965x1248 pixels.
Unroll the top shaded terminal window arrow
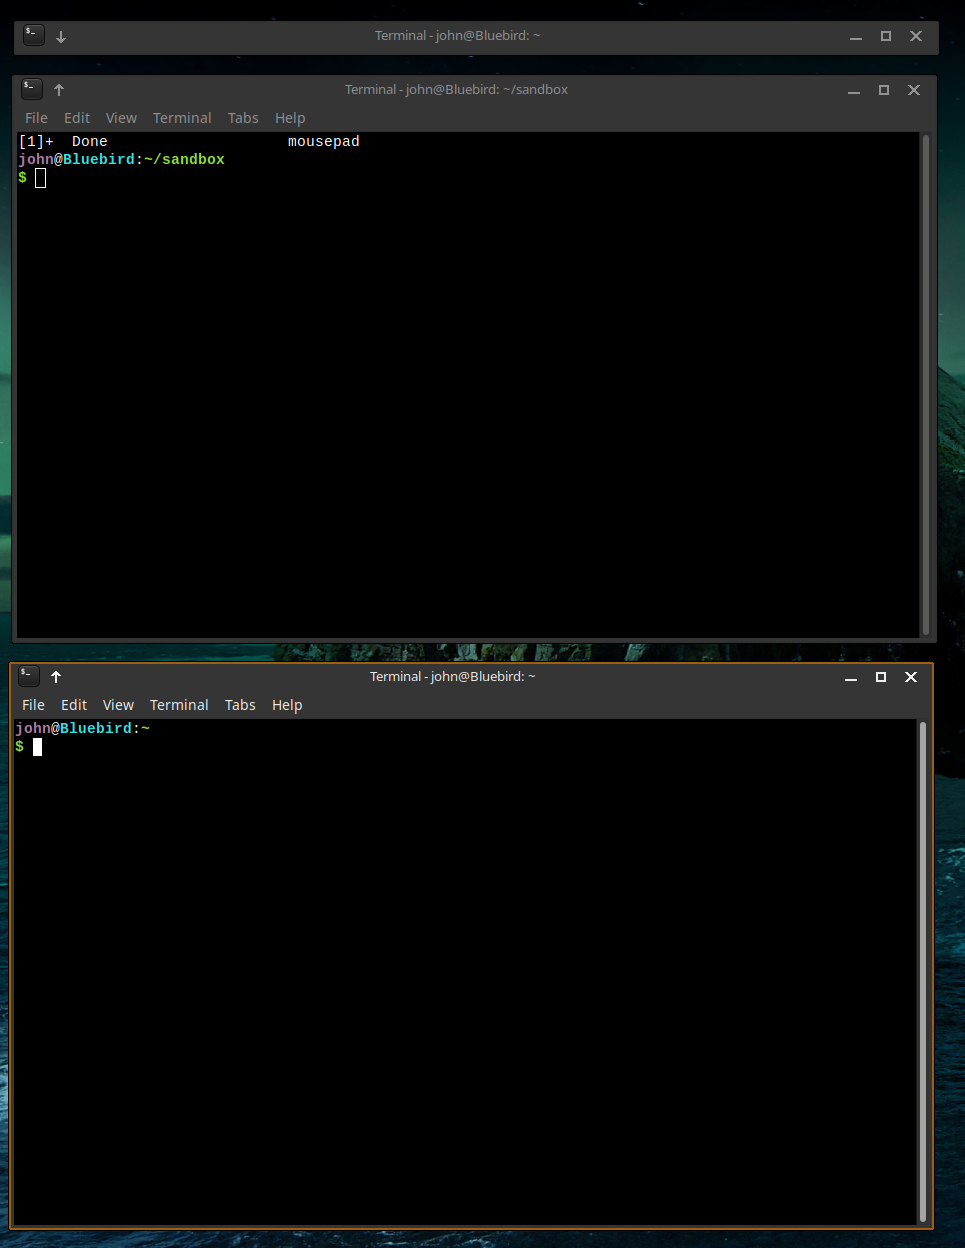61,37
